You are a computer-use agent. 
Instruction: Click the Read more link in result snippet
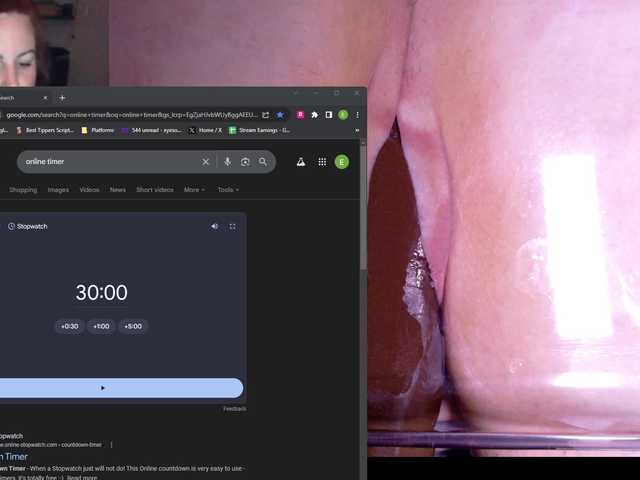(x=82, y=477)
